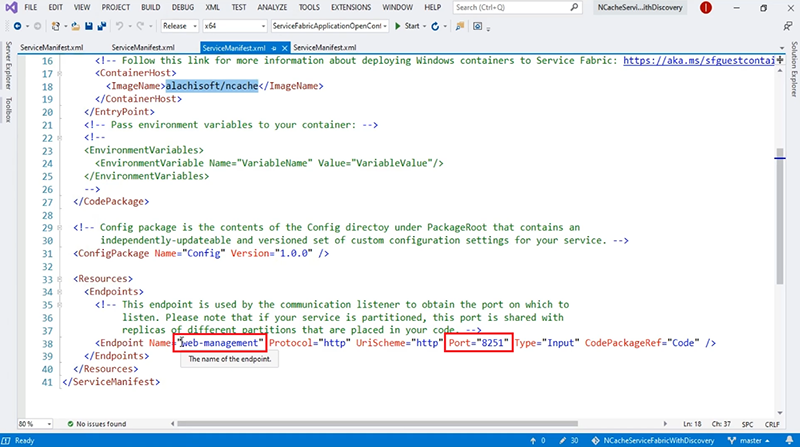
Task: Click the pending changes pencil indicator
Action: coord(568,440)
